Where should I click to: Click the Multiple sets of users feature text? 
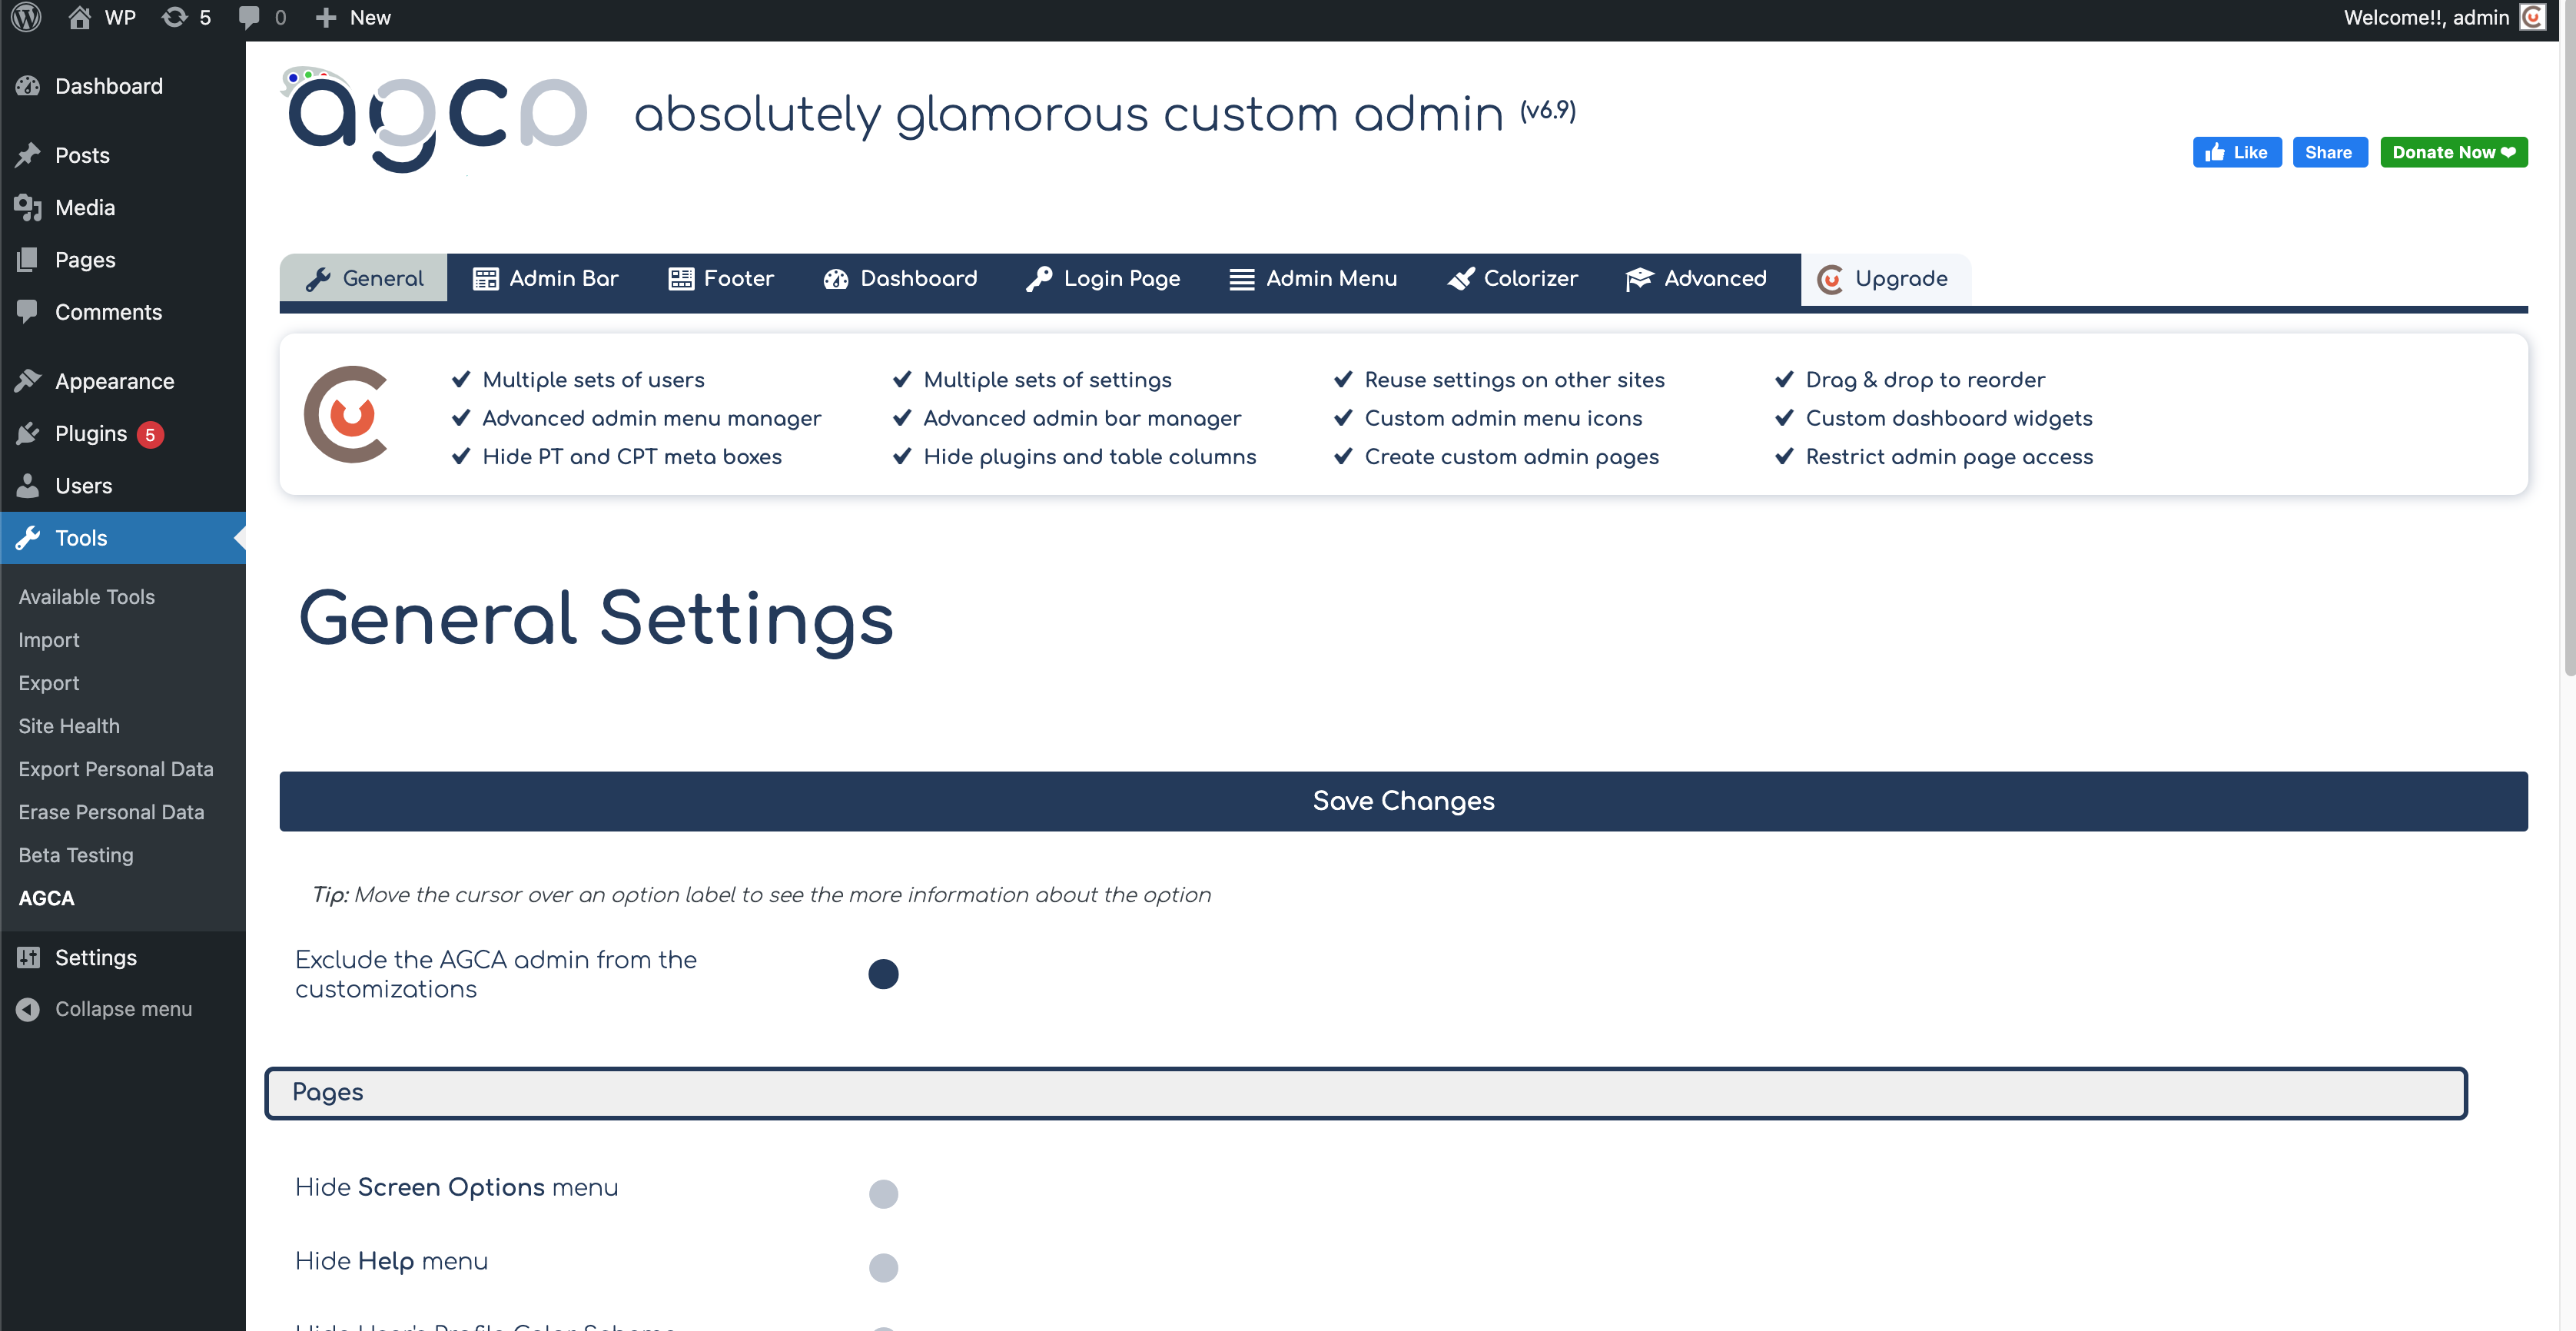tap(594, 380)
